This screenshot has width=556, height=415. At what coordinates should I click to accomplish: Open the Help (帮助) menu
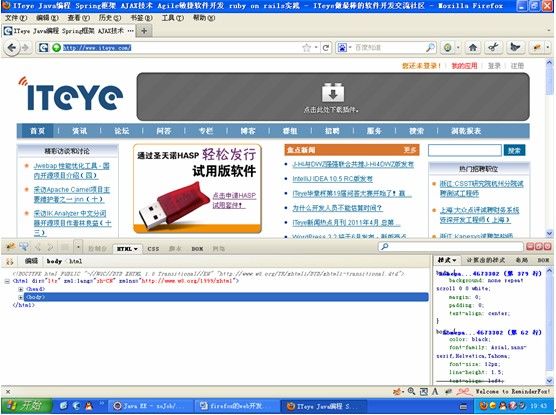point(204,18)
